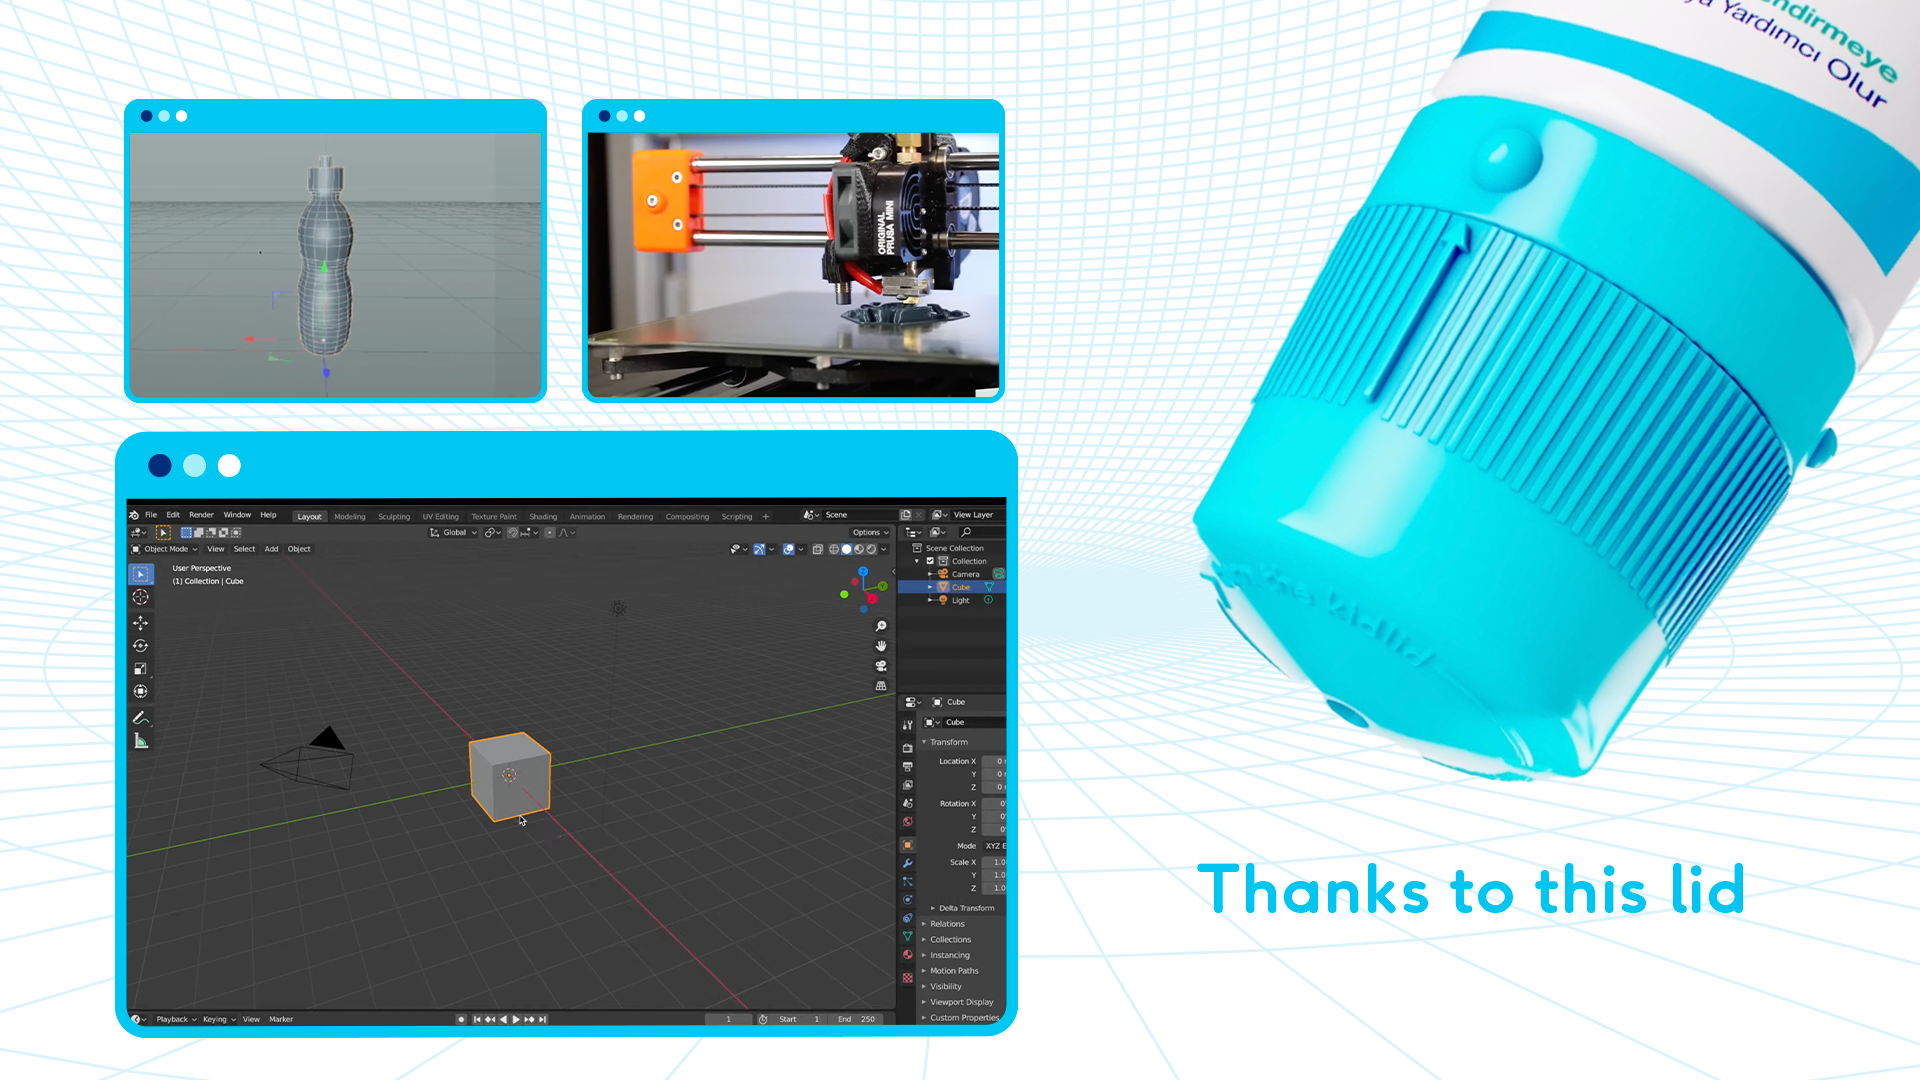The height and width of the screenshot is (1080, 1920).
Task: Enable the Collection checkbox in the outliner
Action: click(930, 561)
